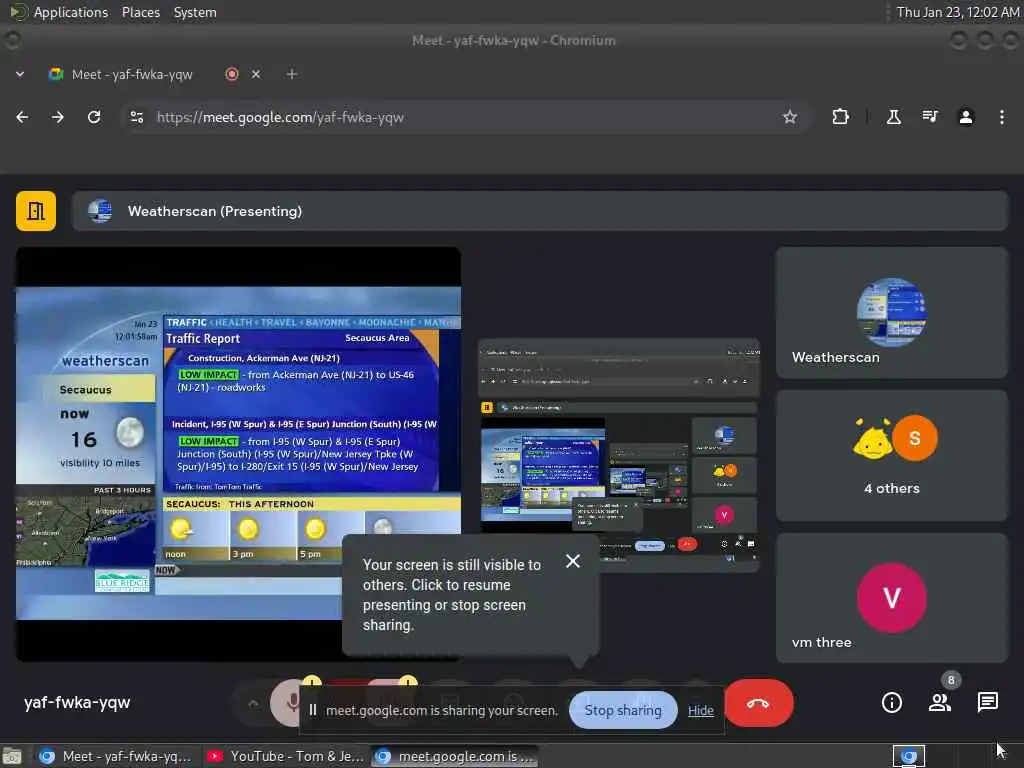This screenshot has height=768, width=1024.
Task: Click the yaf-fwka-yqw meeting code text
Action: pyautogui.click(x=77, y=702)
